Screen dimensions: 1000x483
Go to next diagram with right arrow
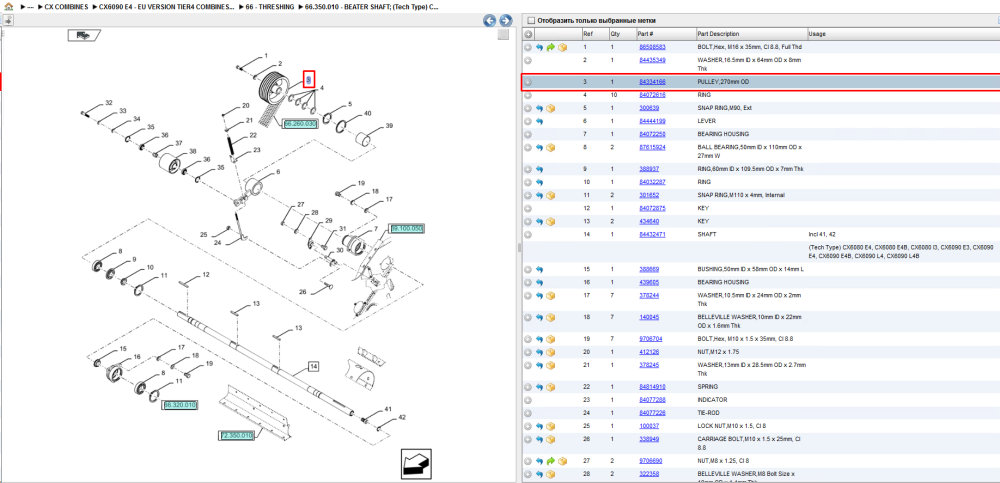pos(505,20)
